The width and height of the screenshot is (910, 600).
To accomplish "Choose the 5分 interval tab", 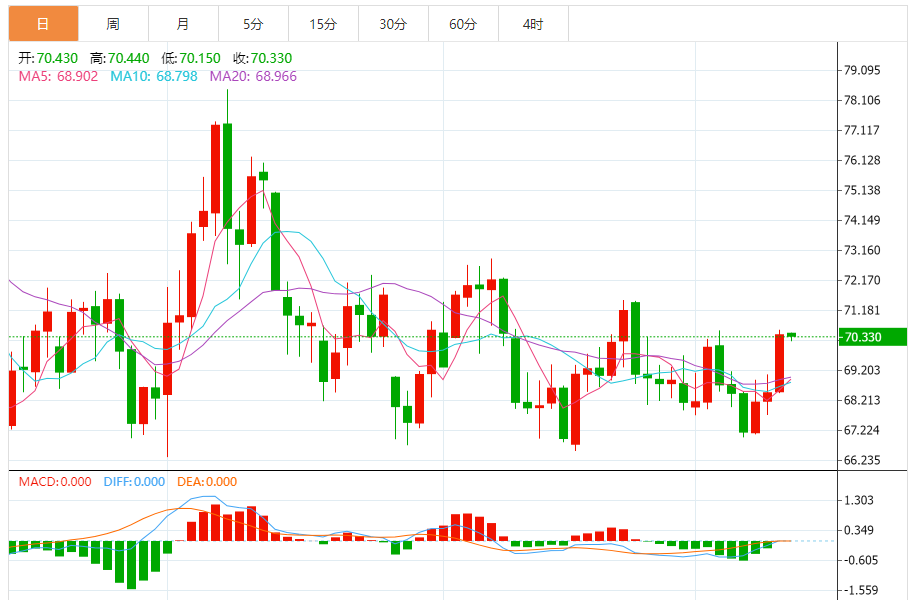I will point(254,24).
